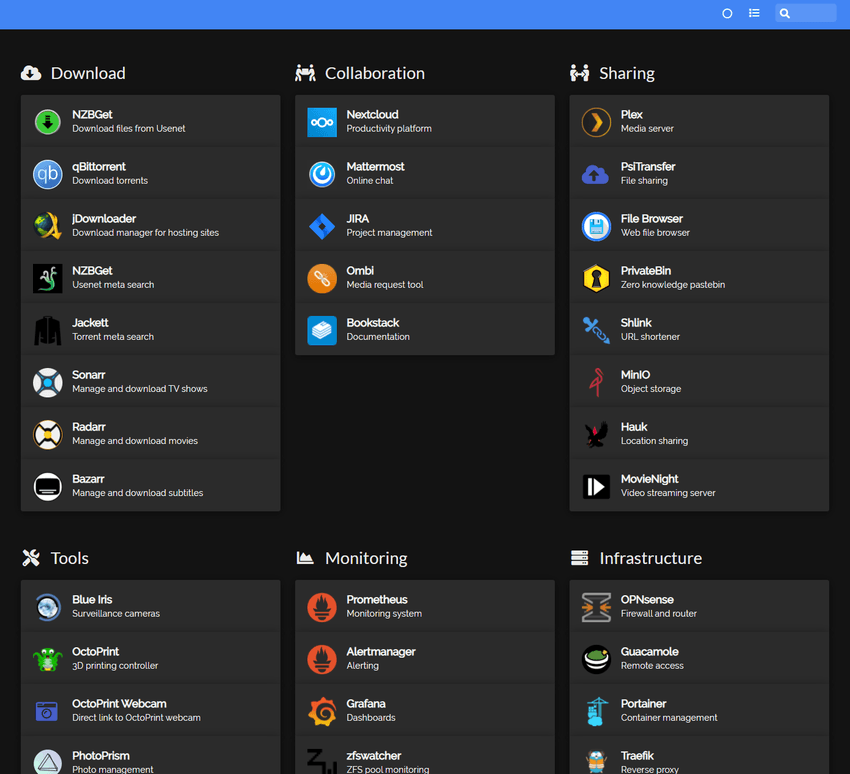Click the jDownloader globe icon
Viewport: 850px width, 774px height.
coord(48,225)
